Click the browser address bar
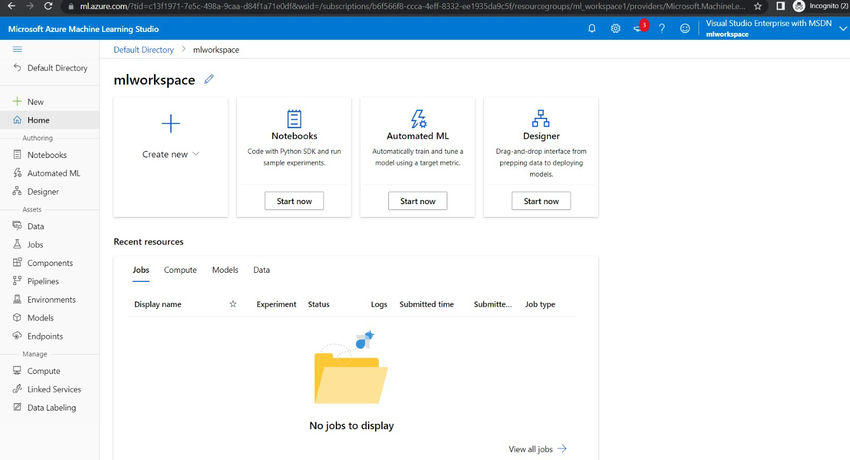This screenshot has width=850, height=460. coord(412,7)
